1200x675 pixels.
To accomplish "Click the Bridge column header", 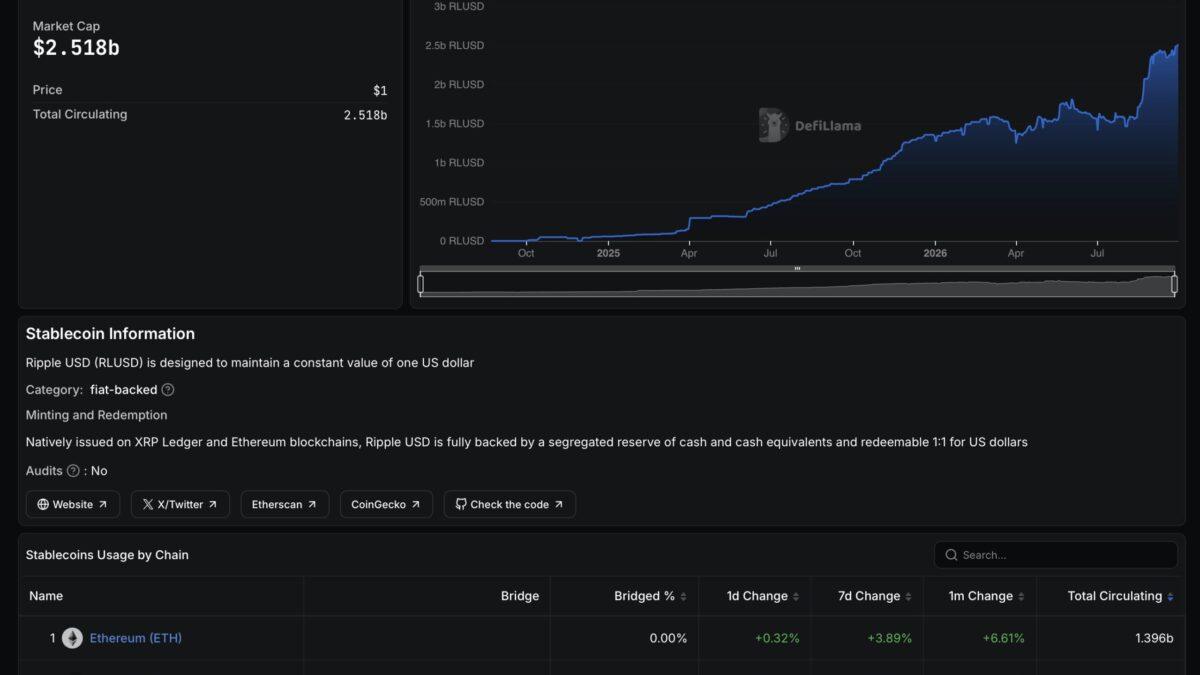I will pos(520,596).
